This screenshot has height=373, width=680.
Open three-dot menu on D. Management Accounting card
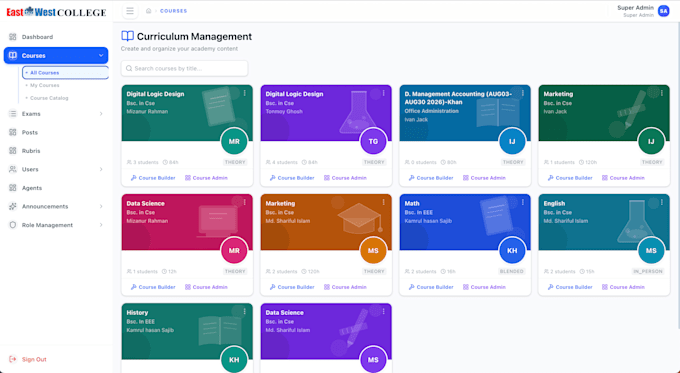tap(523, 93)
